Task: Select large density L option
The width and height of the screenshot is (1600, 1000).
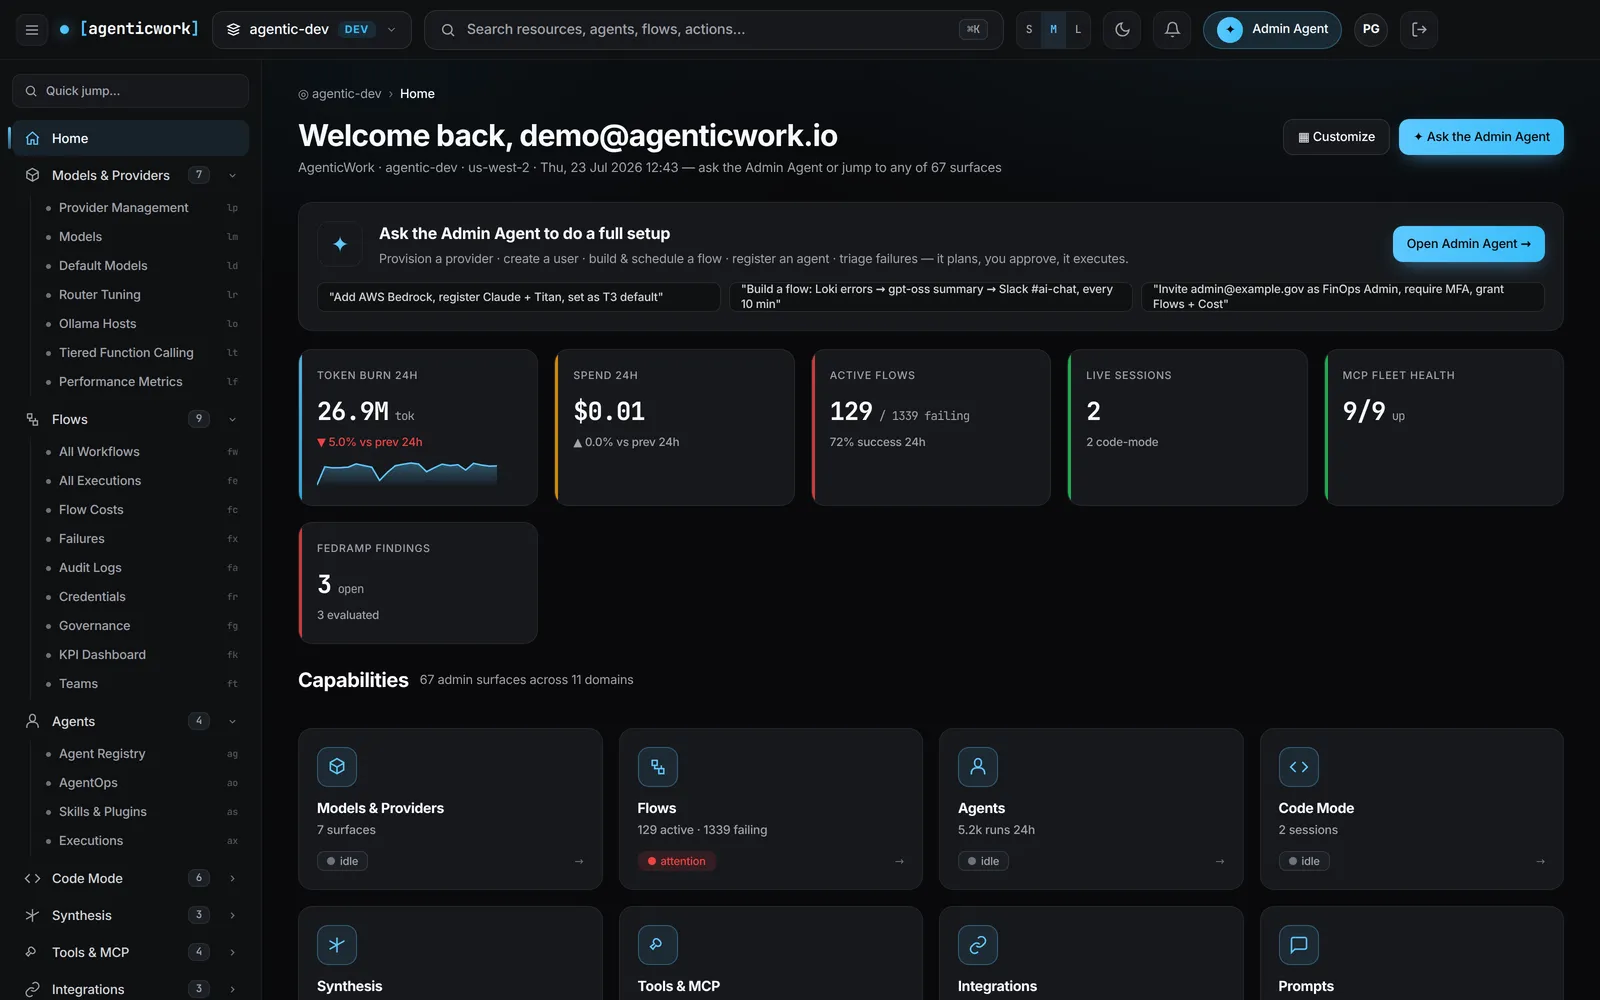Action: click(x=1078, y=30)
